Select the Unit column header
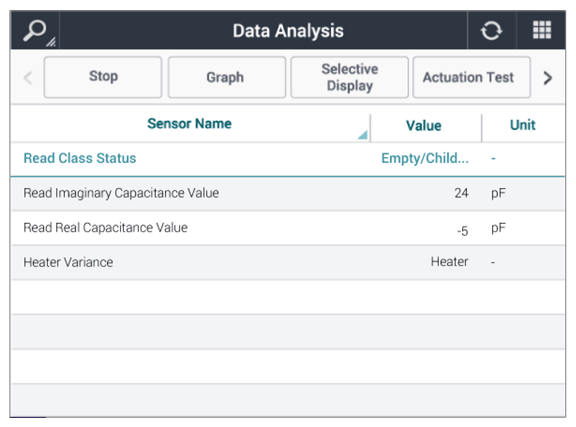 (522, 125)
